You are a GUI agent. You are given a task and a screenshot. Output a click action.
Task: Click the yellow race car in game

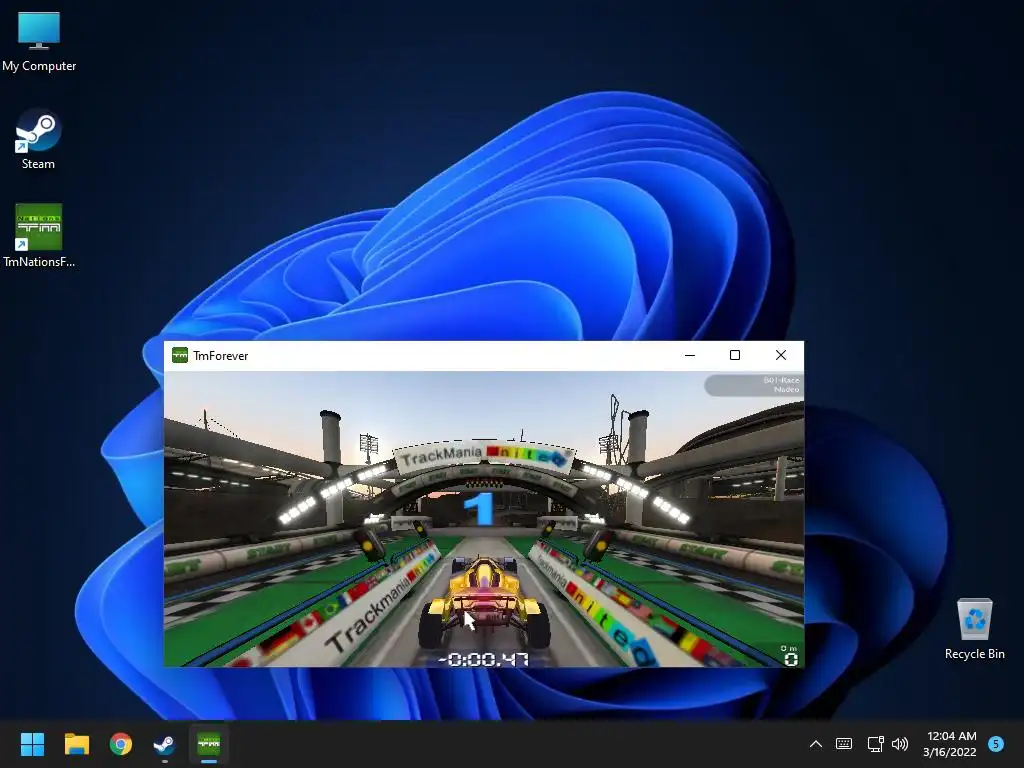pos(484,601)
